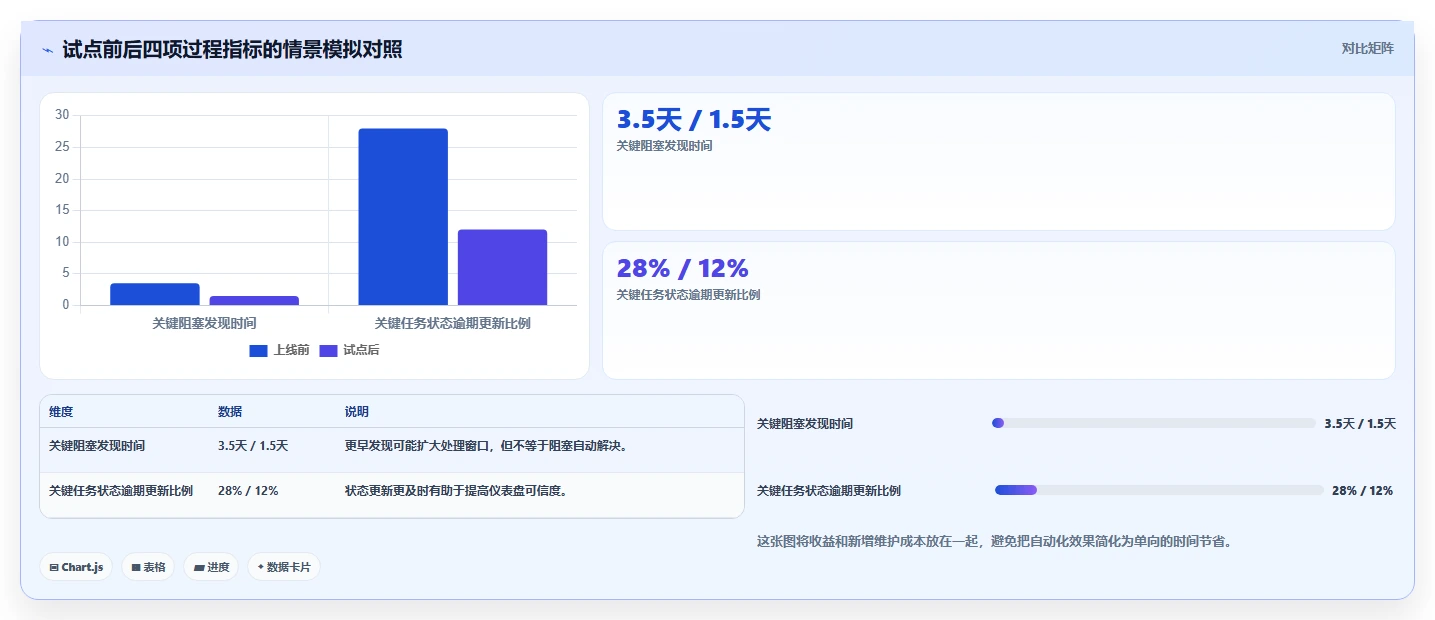Click the 进度 tag chip
This screenshot has height=620, width=1435.
(x=211, y=567)
